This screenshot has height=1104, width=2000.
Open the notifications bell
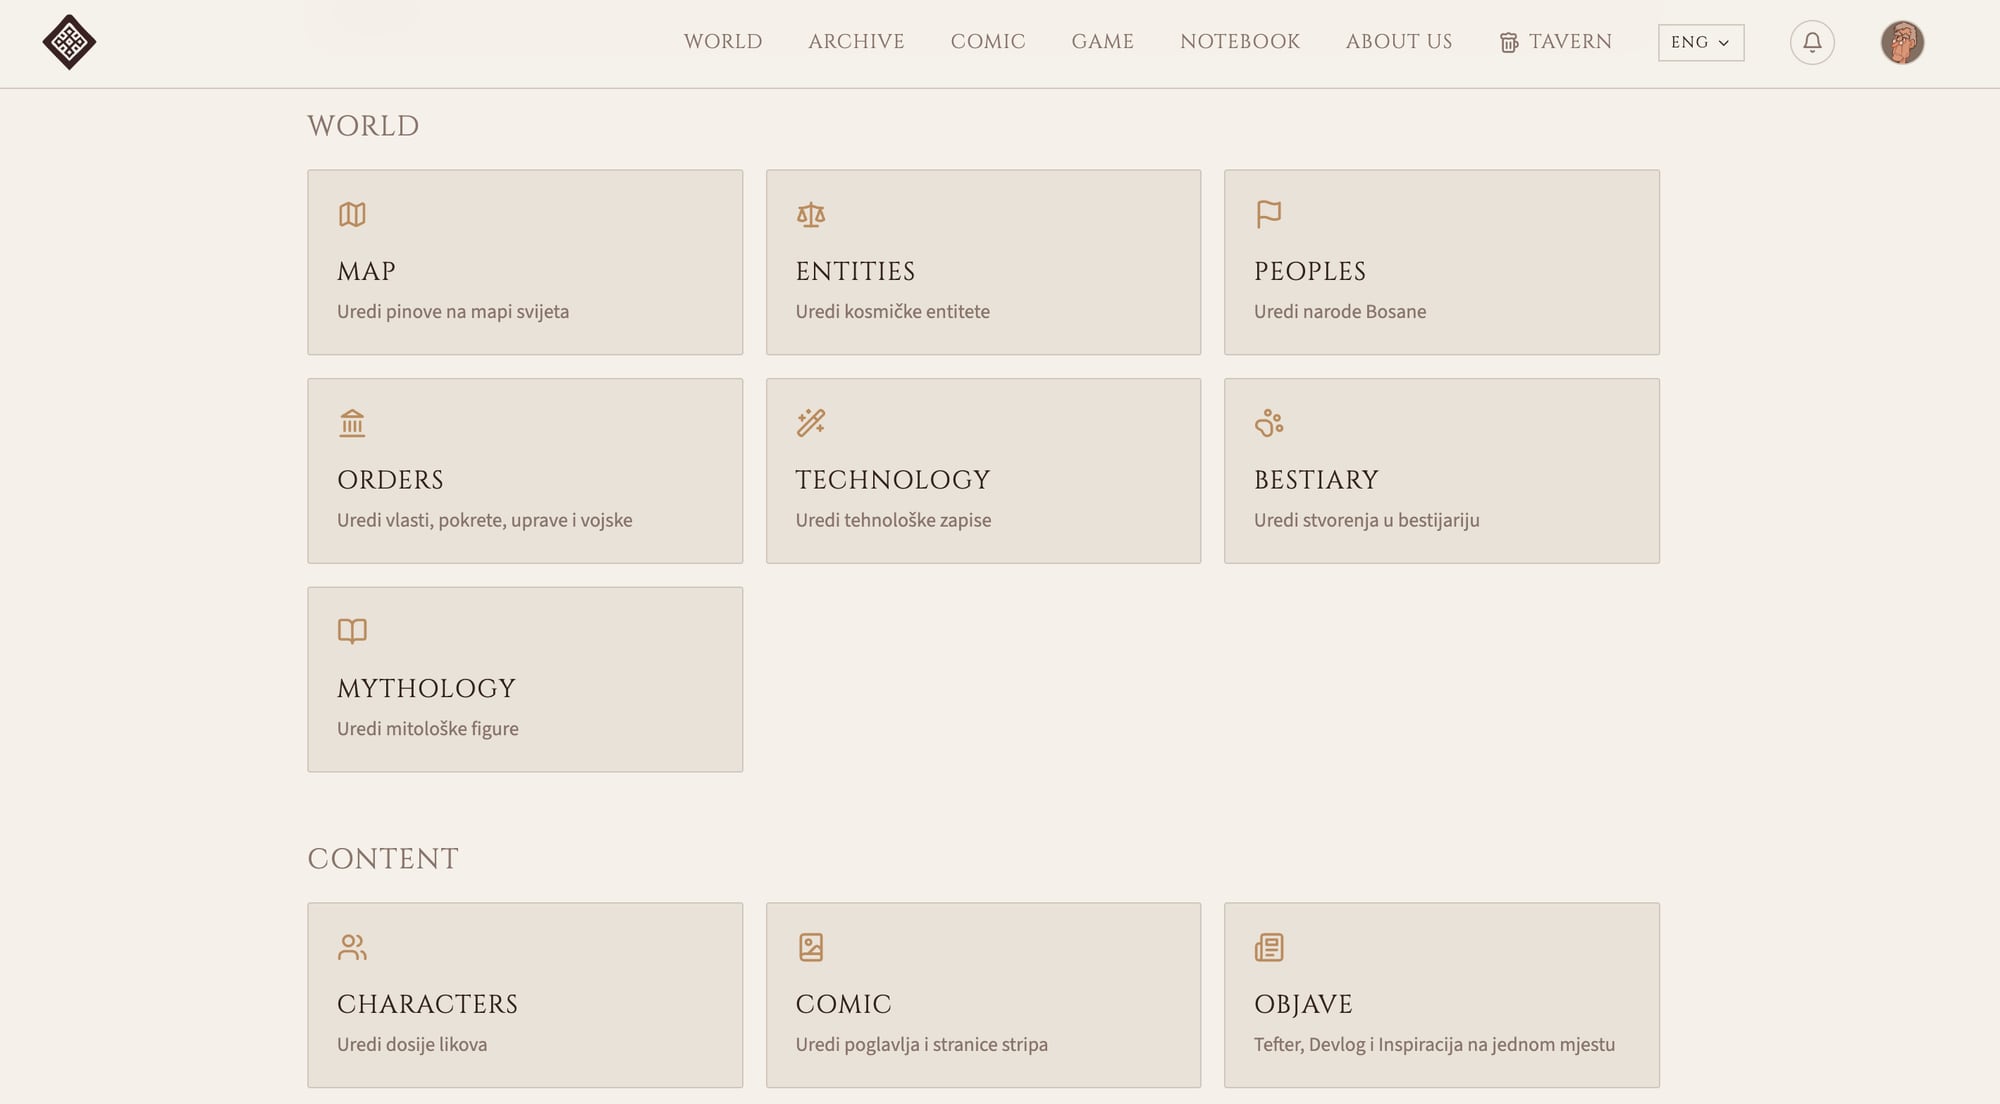pos(1812,42)
